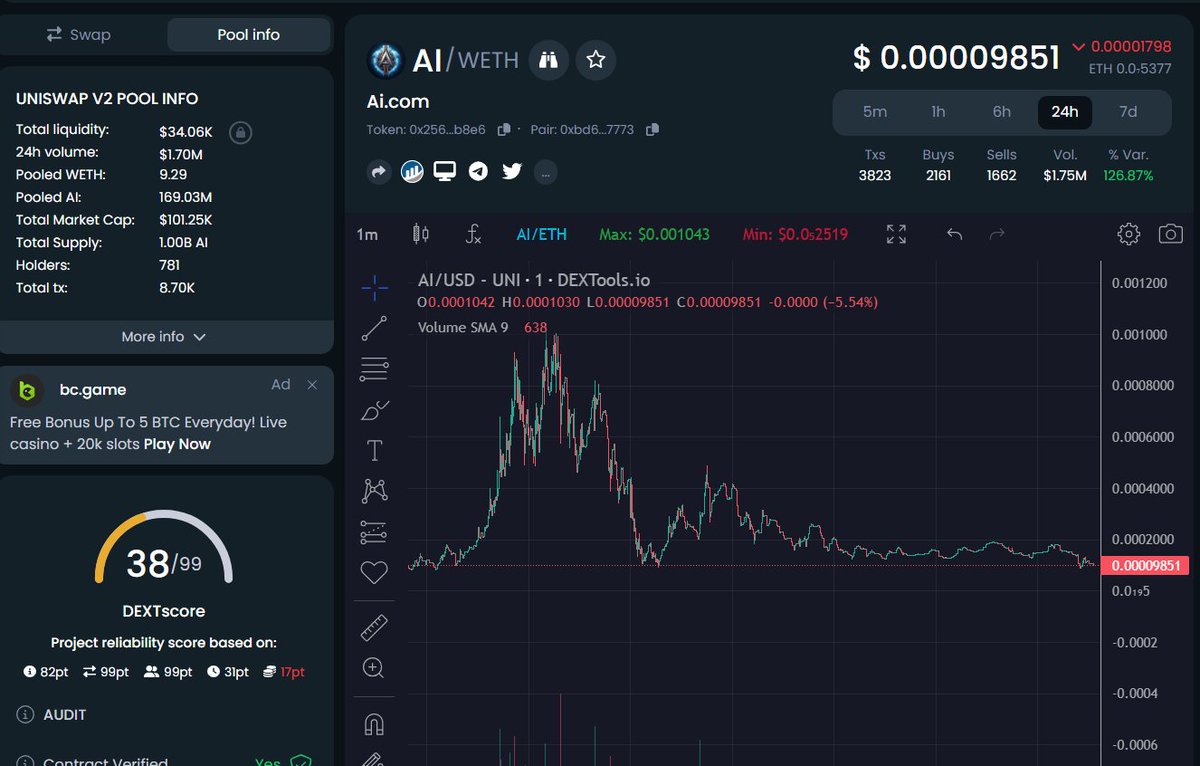The width and height of the screenshot is (1200, 766).
Task: Select the 5m stats timeframe
Action: pos(875,112)
